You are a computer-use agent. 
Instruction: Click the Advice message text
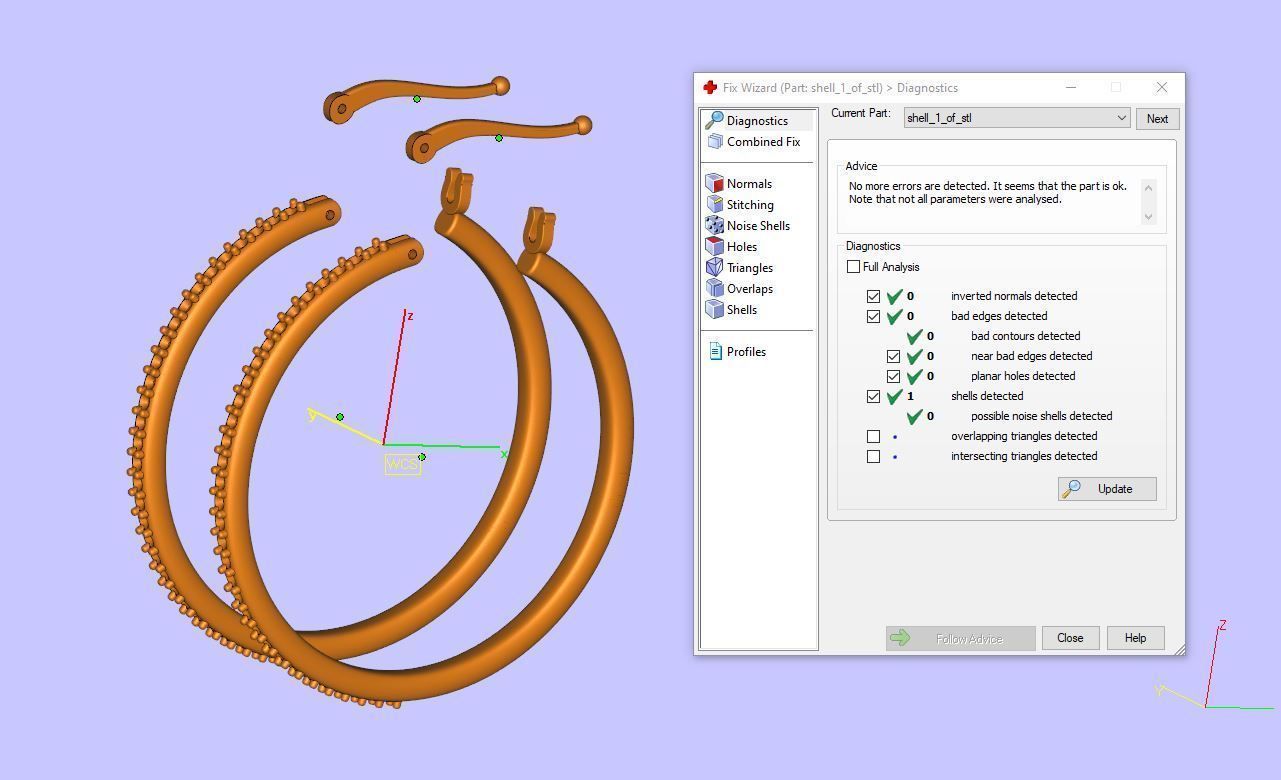pos(987,193)
